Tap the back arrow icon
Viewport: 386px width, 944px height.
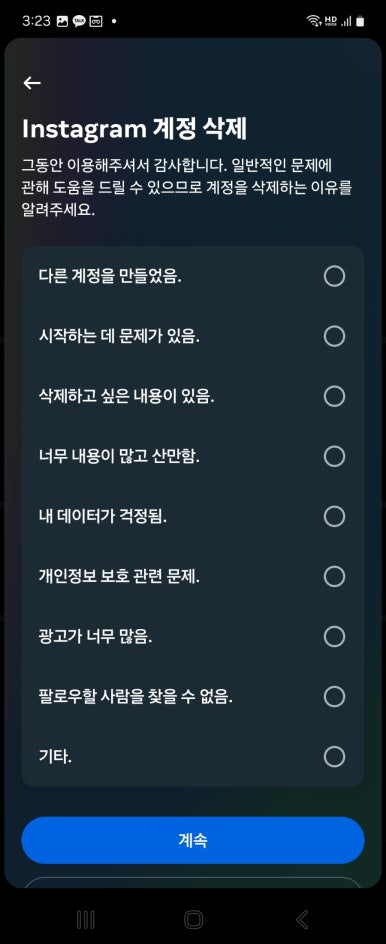[32, 83]
